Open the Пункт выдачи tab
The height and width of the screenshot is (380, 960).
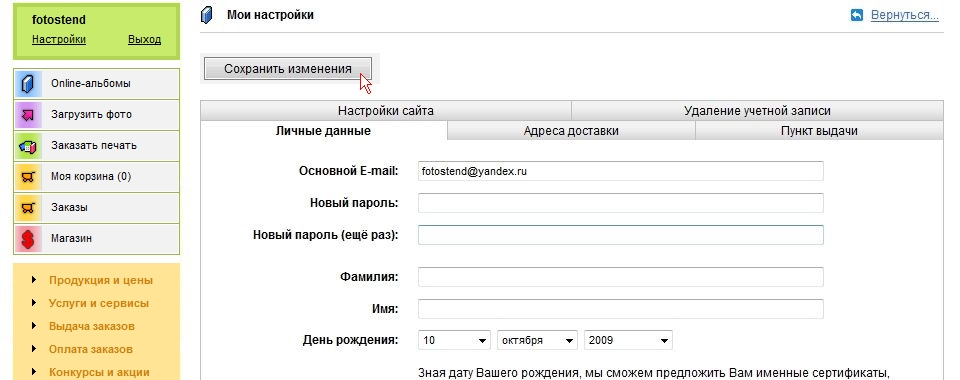click(819, 131)
